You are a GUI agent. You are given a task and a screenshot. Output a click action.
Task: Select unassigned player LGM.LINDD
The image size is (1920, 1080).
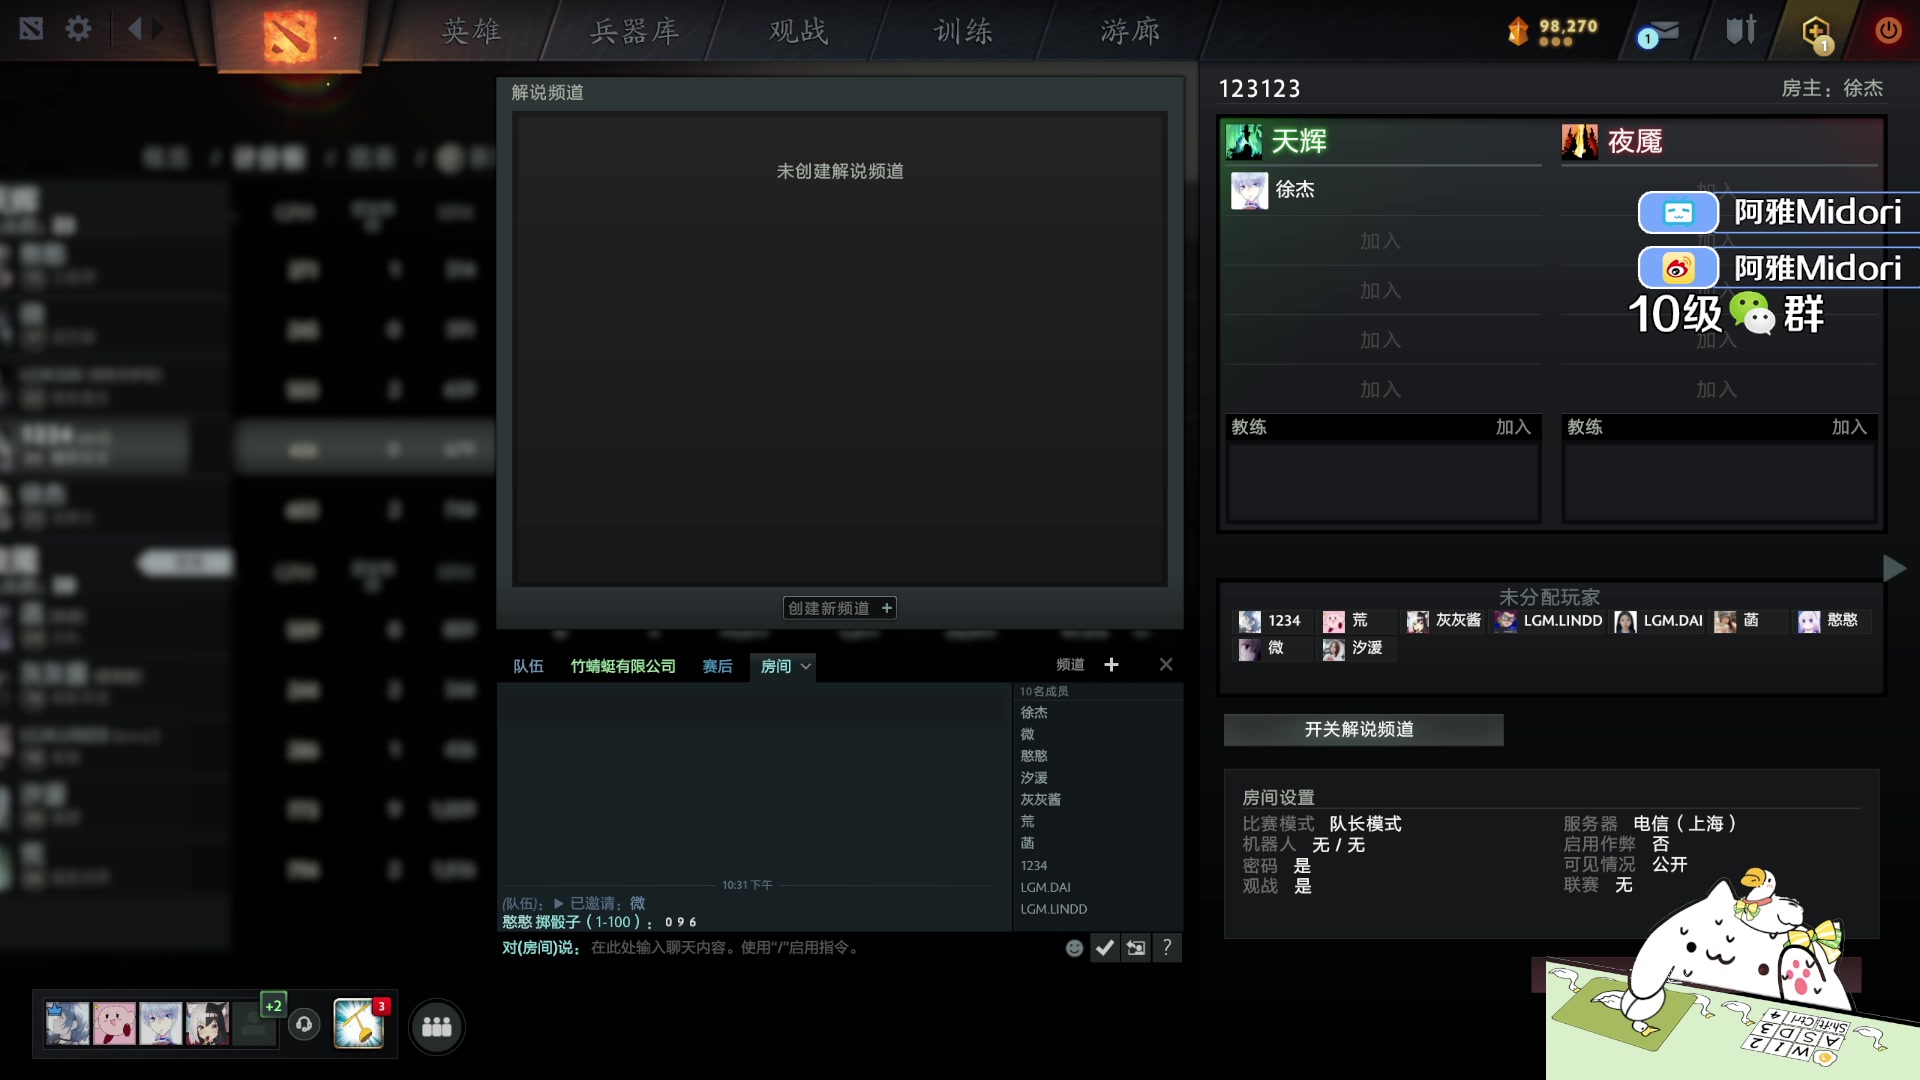1549,621
